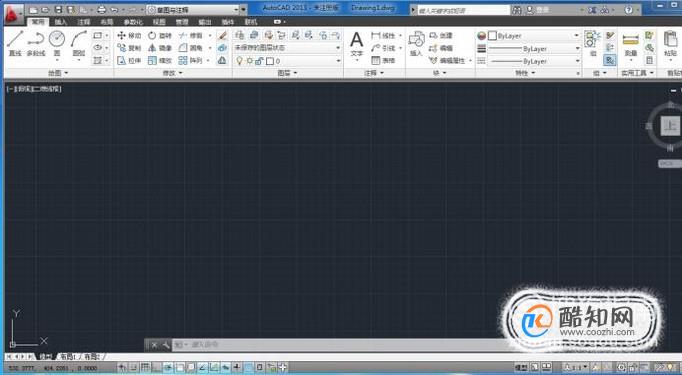Expand the Draw (绘图) panel
The width and height of the screenshot is (682, 375).
[x=58, y=73]
